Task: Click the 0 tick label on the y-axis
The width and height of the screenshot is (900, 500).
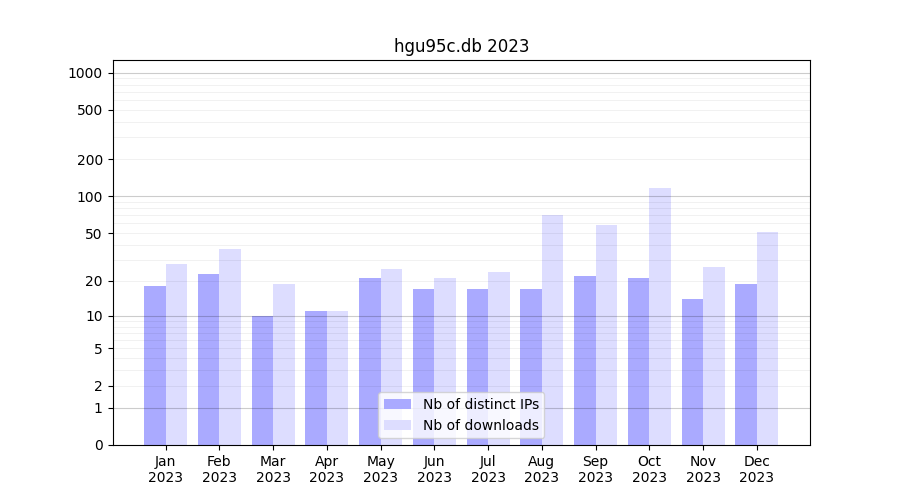Action: tap(98, 445)
